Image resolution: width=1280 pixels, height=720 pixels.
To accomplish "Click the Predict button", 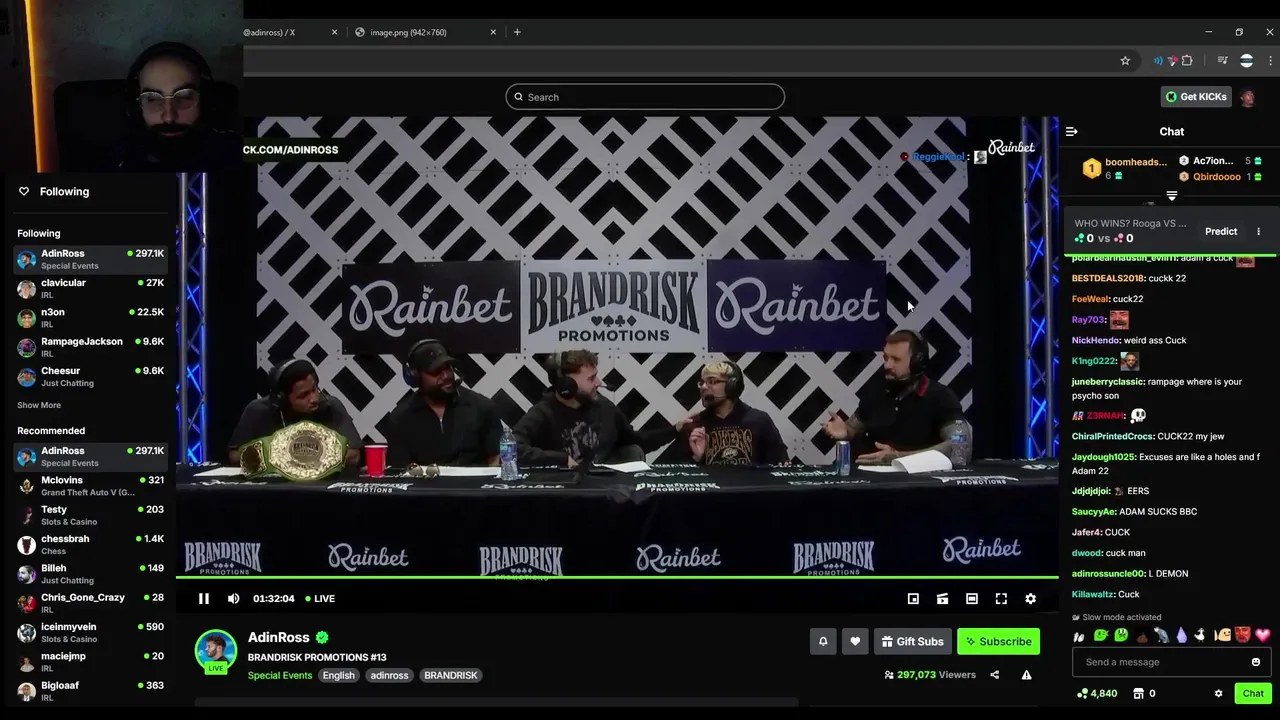I will click(x=1221, y=231).
